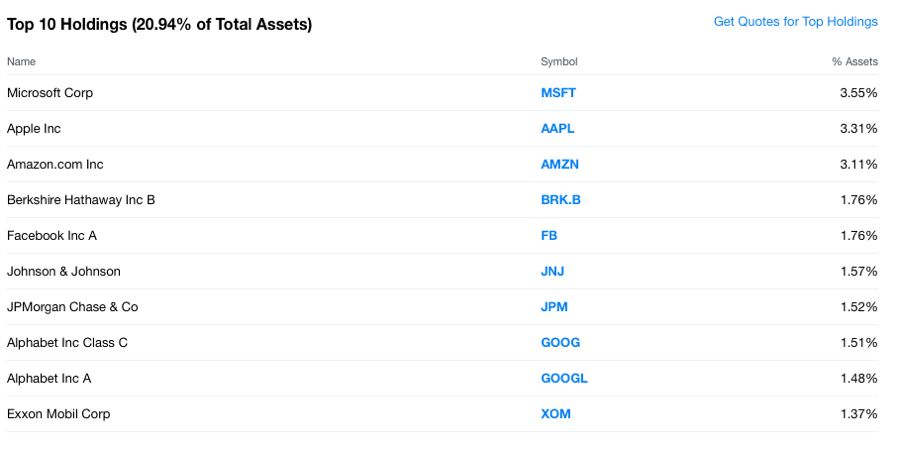899x452 pixels.
Task: Open the JNJ symbol link
Action: [x=553, y=271]
